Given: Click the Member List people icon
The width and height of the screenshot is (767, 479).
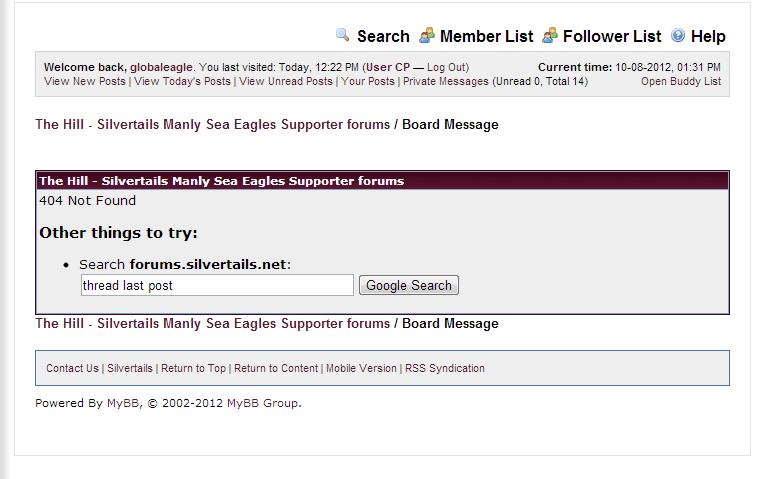Looking at the screenshot, I should pos(427,35).
